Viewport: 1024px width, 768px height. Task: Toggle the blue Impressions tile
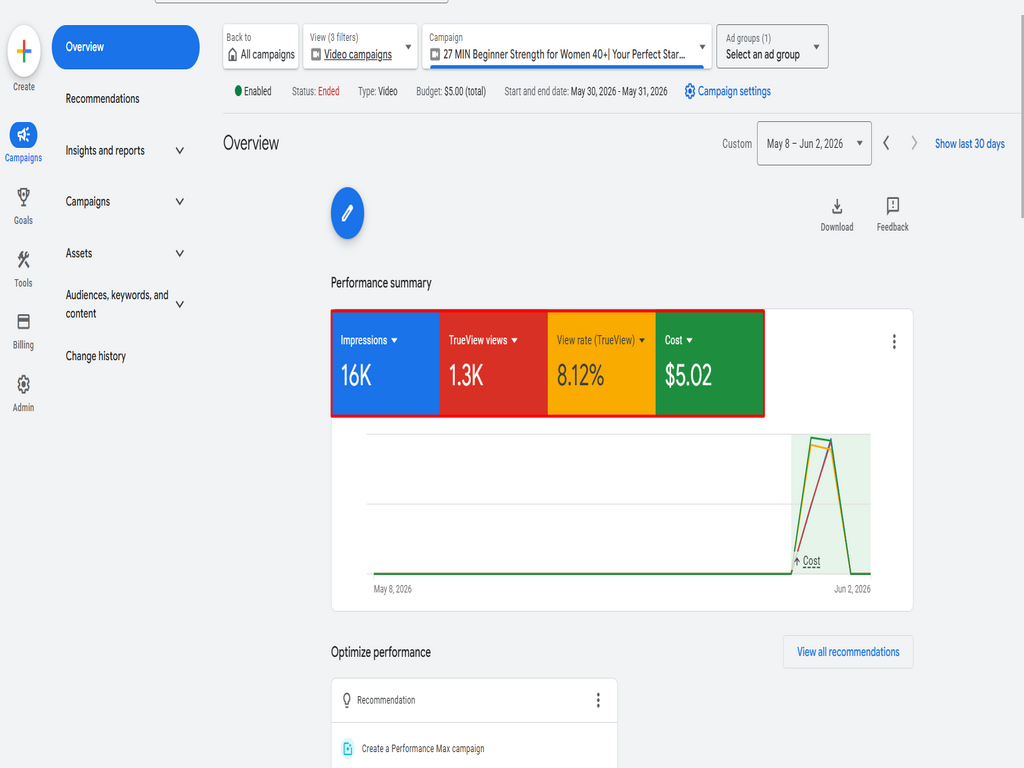385,363
